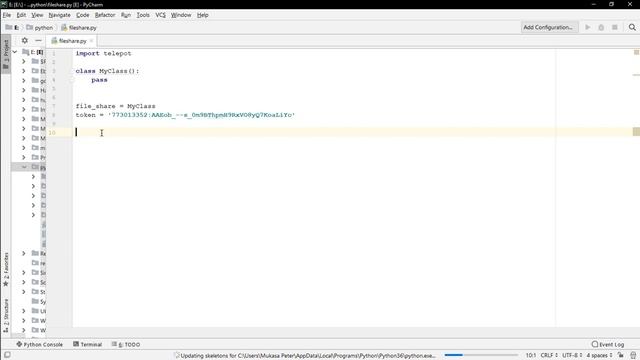Collapse the E: root node in project tree
This screenshot has height=360, width=640.
pyautogui.click(x=15, y=52)
